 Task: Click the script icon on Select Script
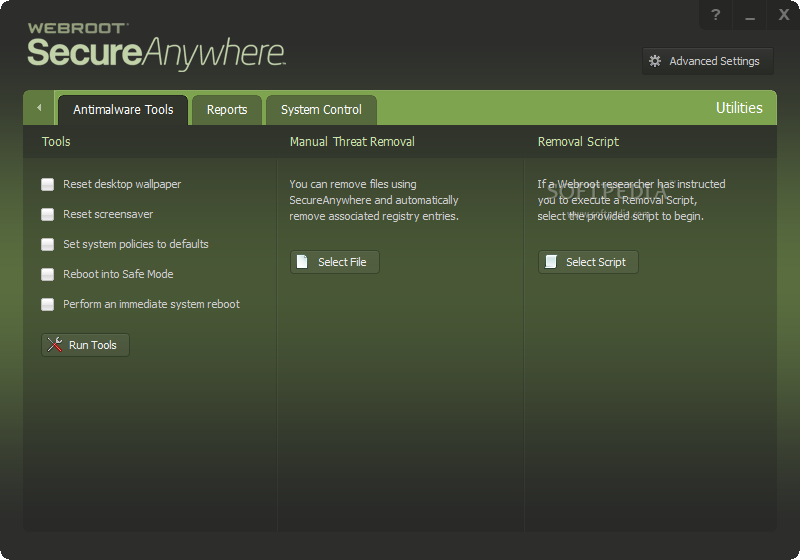pyautogui.click(x=551, y=262)
